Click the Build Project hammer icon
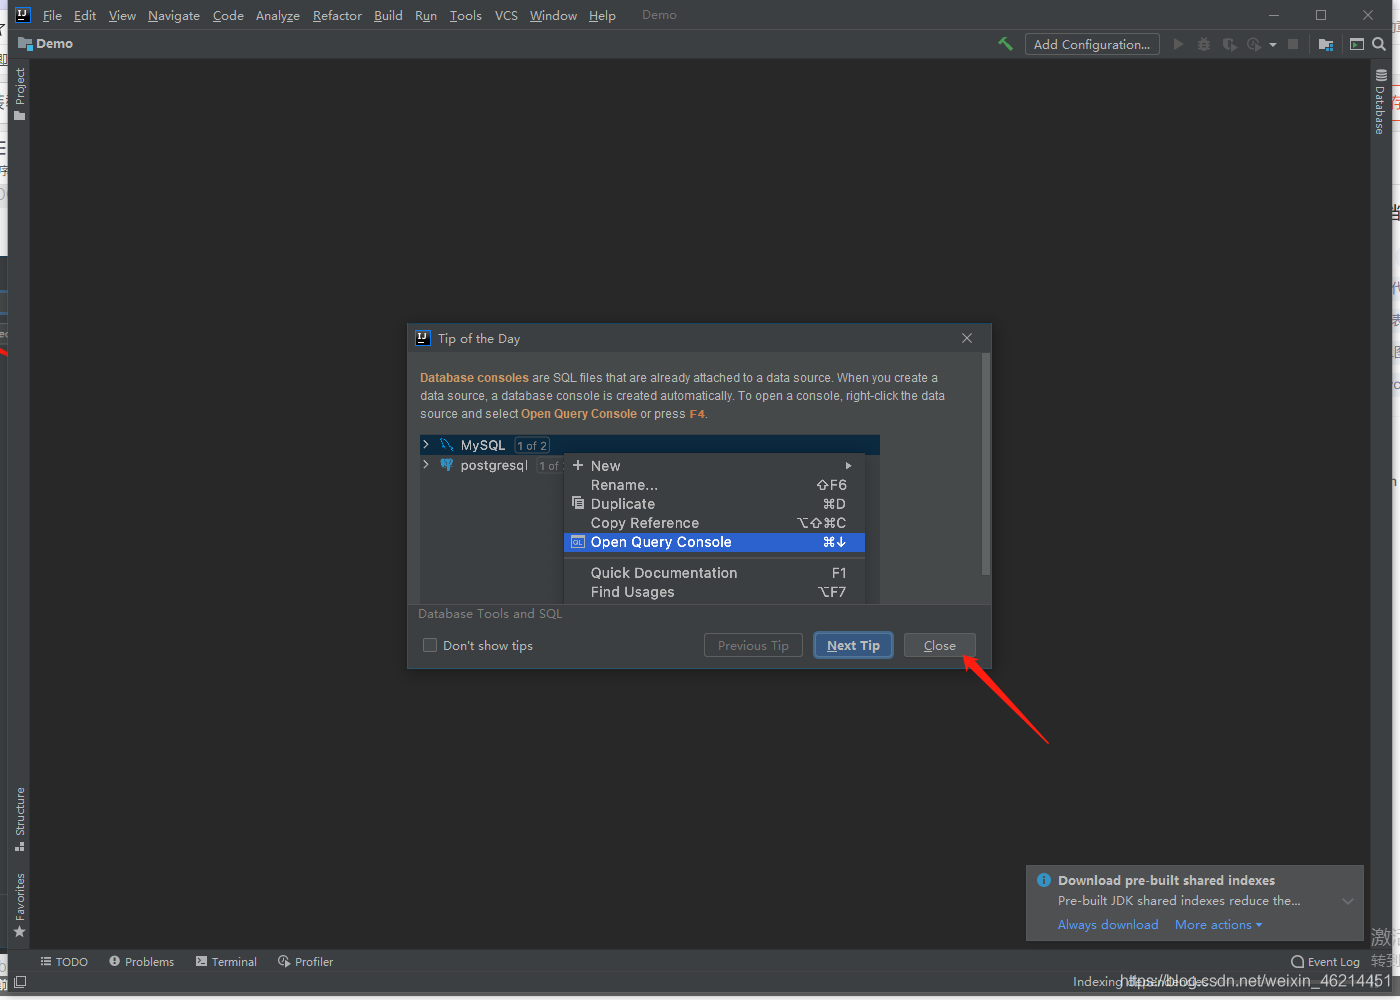The height and width of the screenshot is (1000, 1400). 1005,44
